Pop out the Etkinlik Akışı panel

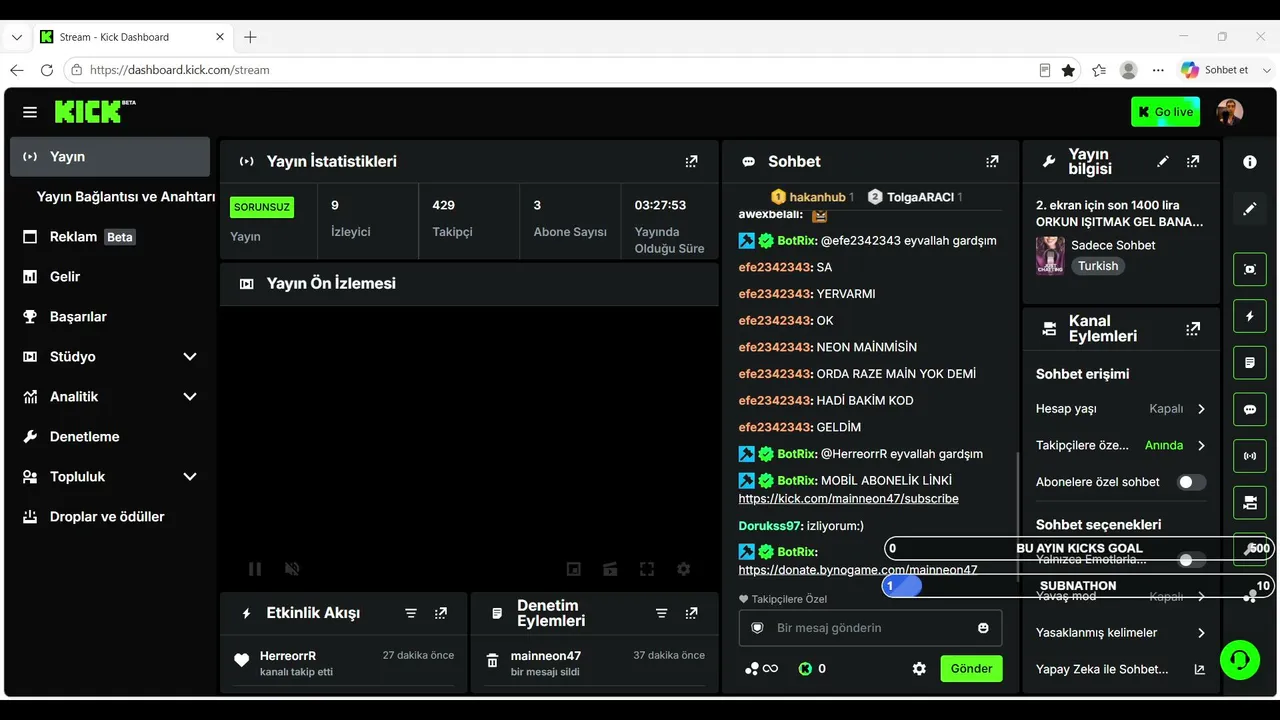coord(441,613)
